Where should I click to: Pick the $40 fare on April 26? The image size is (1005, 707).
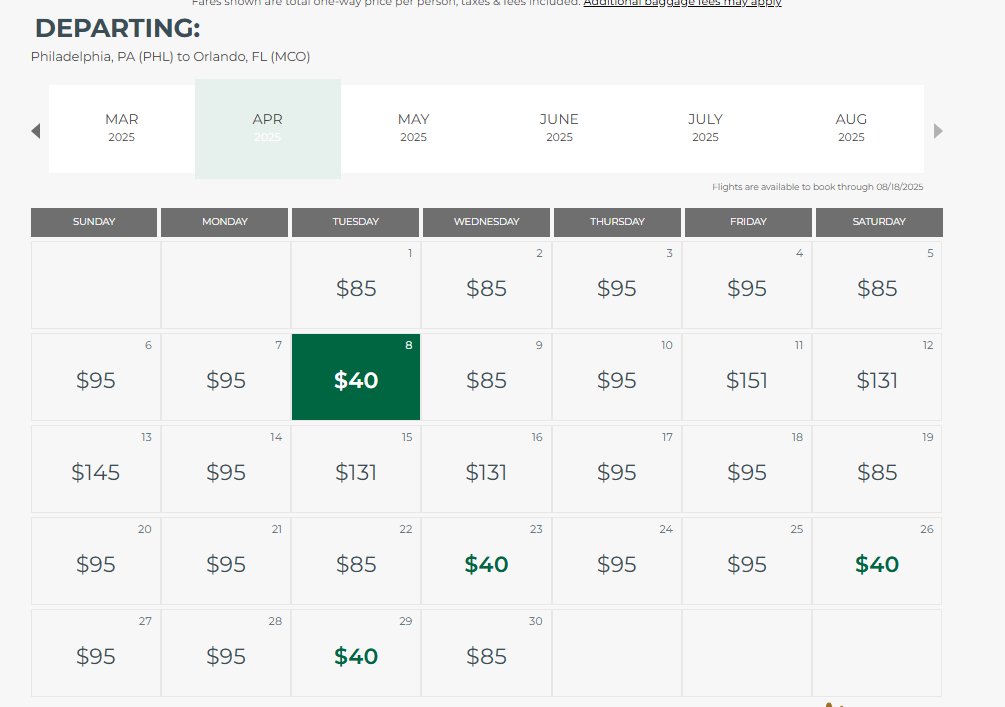coord(877,564)
